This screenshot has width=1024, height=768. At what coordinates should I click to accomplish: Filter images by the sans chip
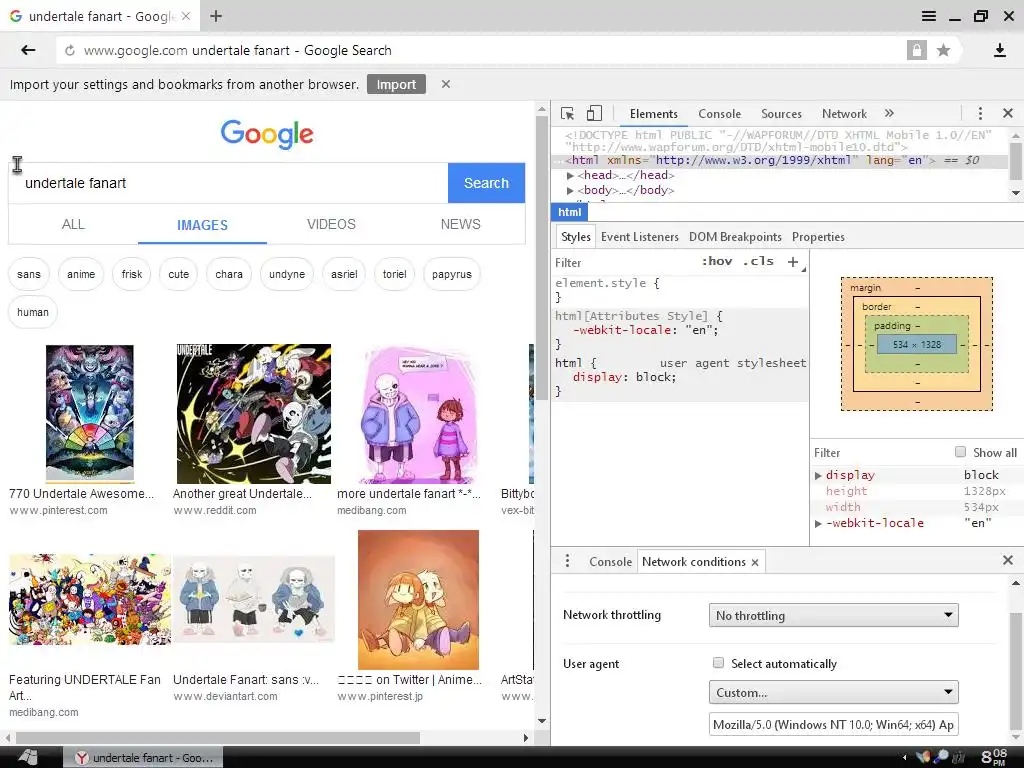(x=29, y=274)
